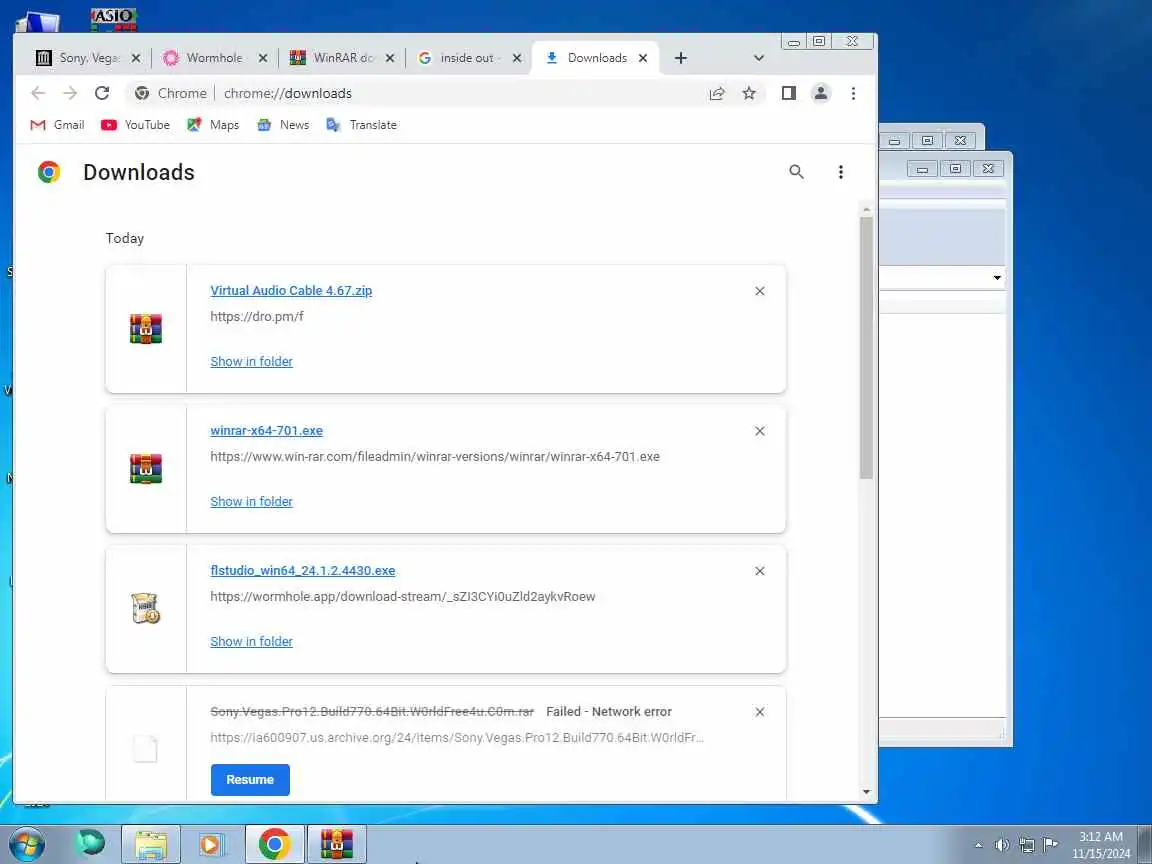Open the Maps bookmark
Viewport: 1152px width, 864px height.
tap(213, 125)
